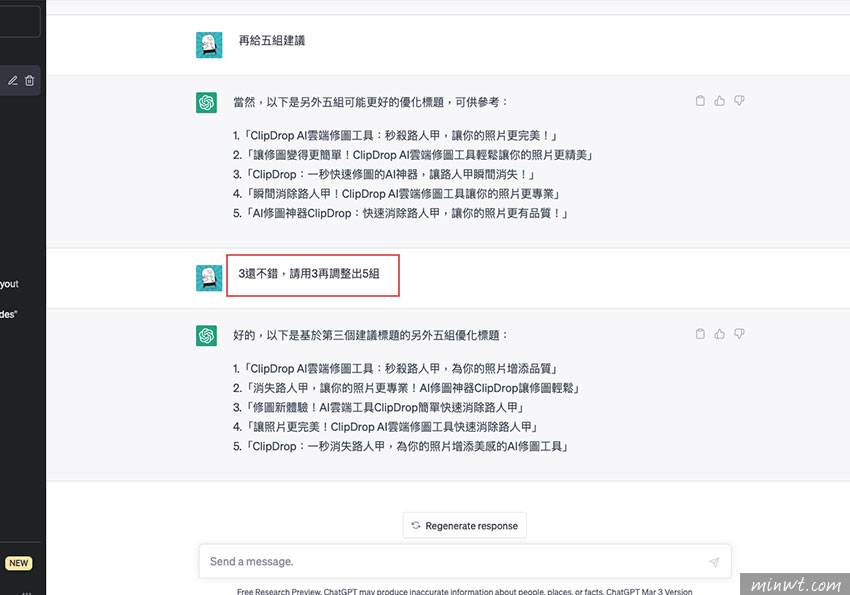Viewport: 850px width, 595px height.
Task: Click the new chat box atop the sidebar
Action: click(x=20, y=22)
